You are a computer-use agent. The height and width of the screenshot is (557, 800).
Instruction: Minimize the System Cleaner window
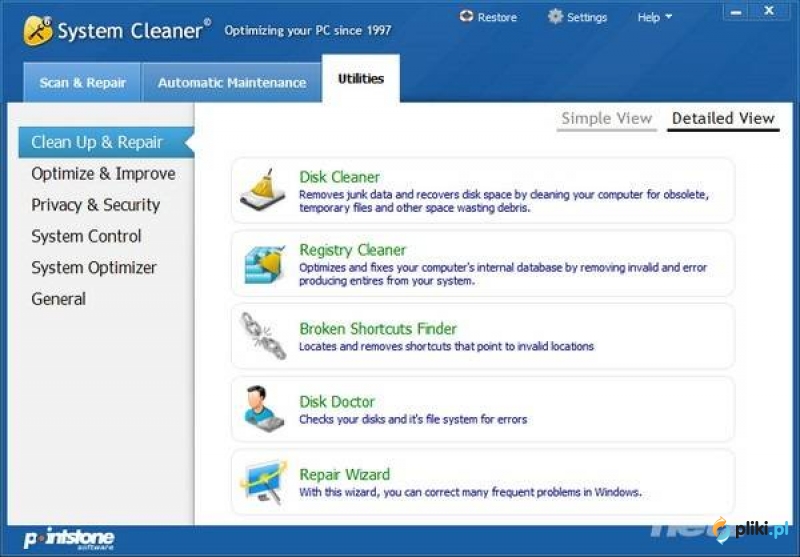[x=736, y=12]
